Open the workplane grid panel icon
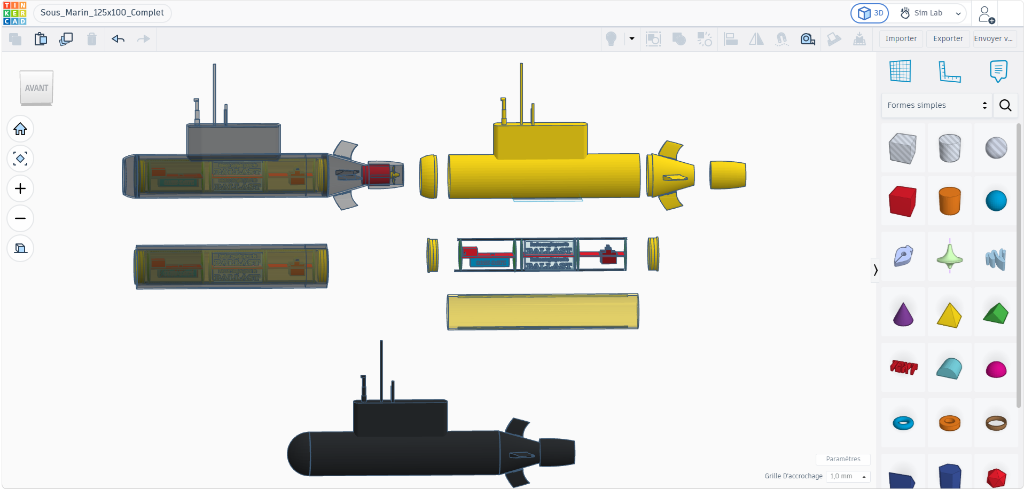1024x489 pixels. [x=900, y=71]
